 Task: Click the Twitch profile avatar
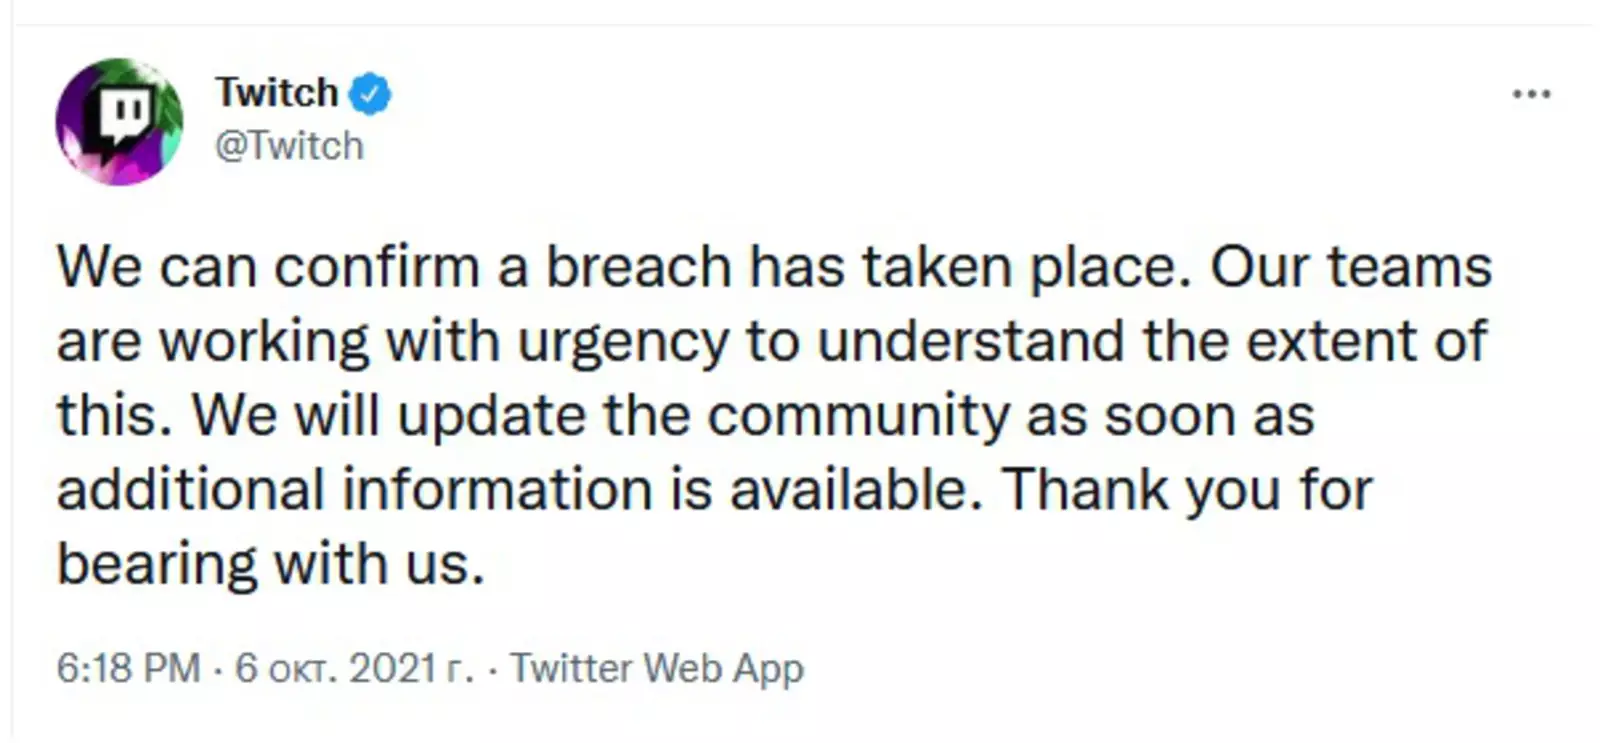click(x=119, y=121)
